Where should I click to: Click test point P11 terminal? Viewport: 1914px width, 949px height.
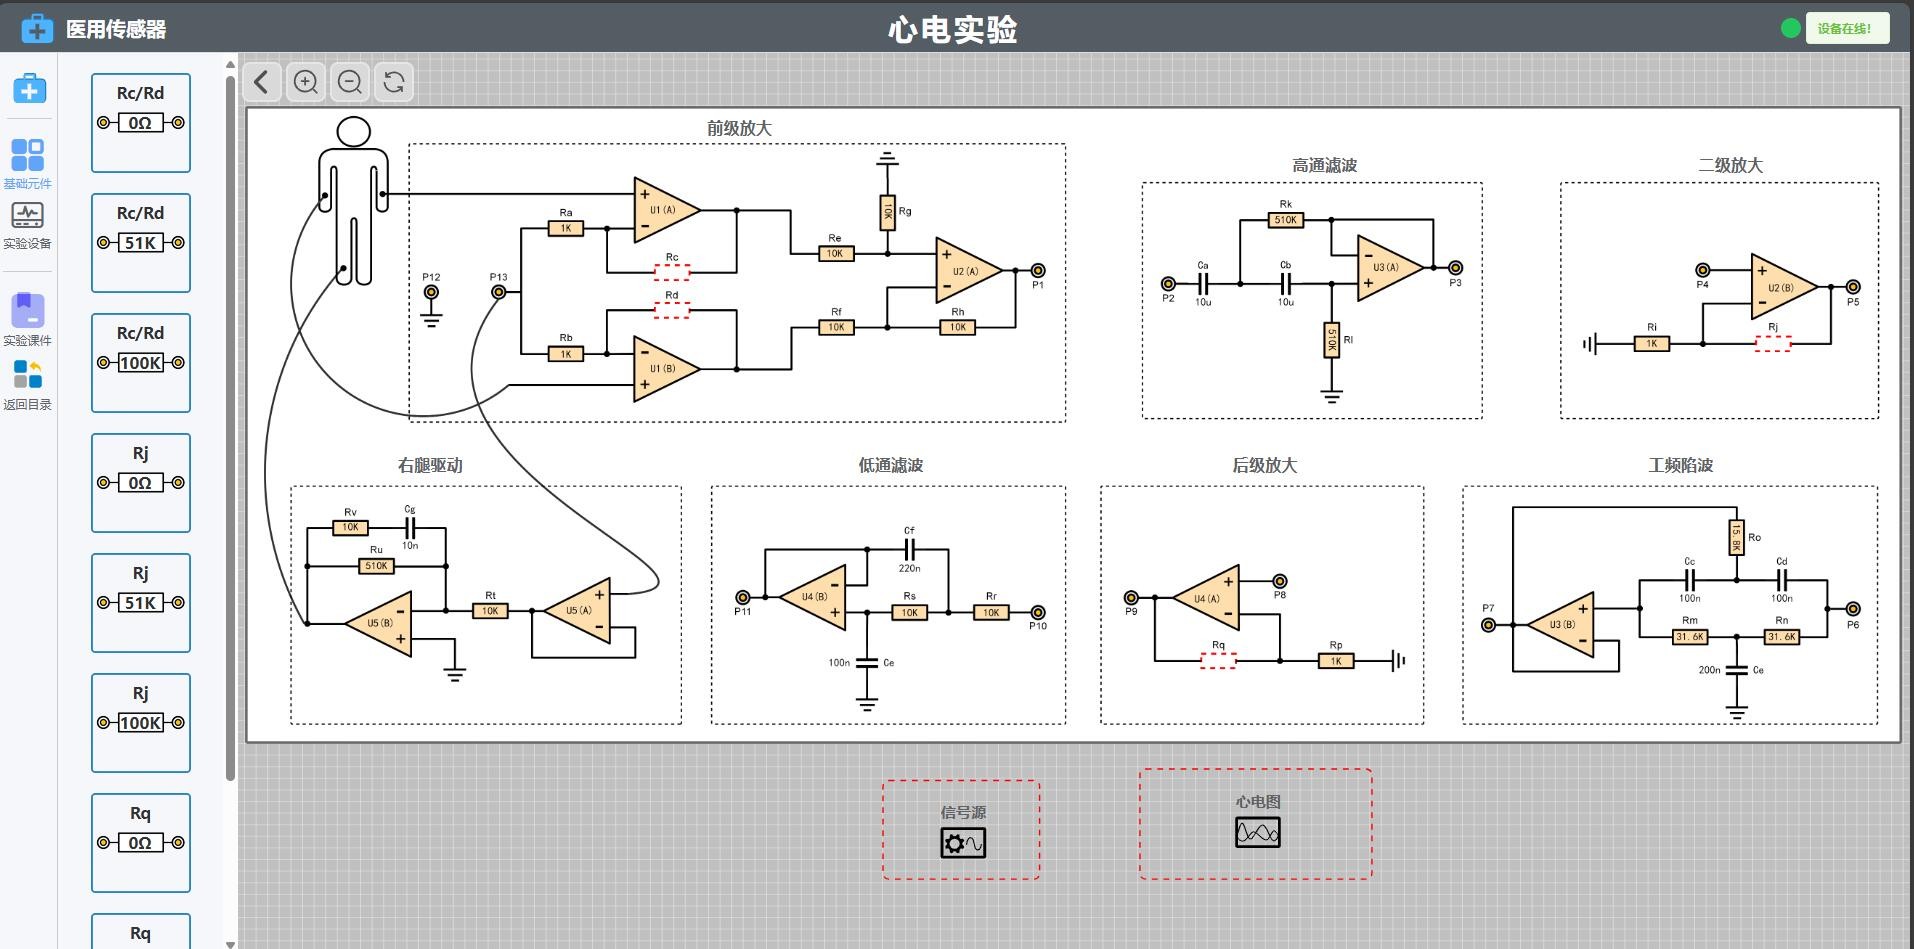743,597
